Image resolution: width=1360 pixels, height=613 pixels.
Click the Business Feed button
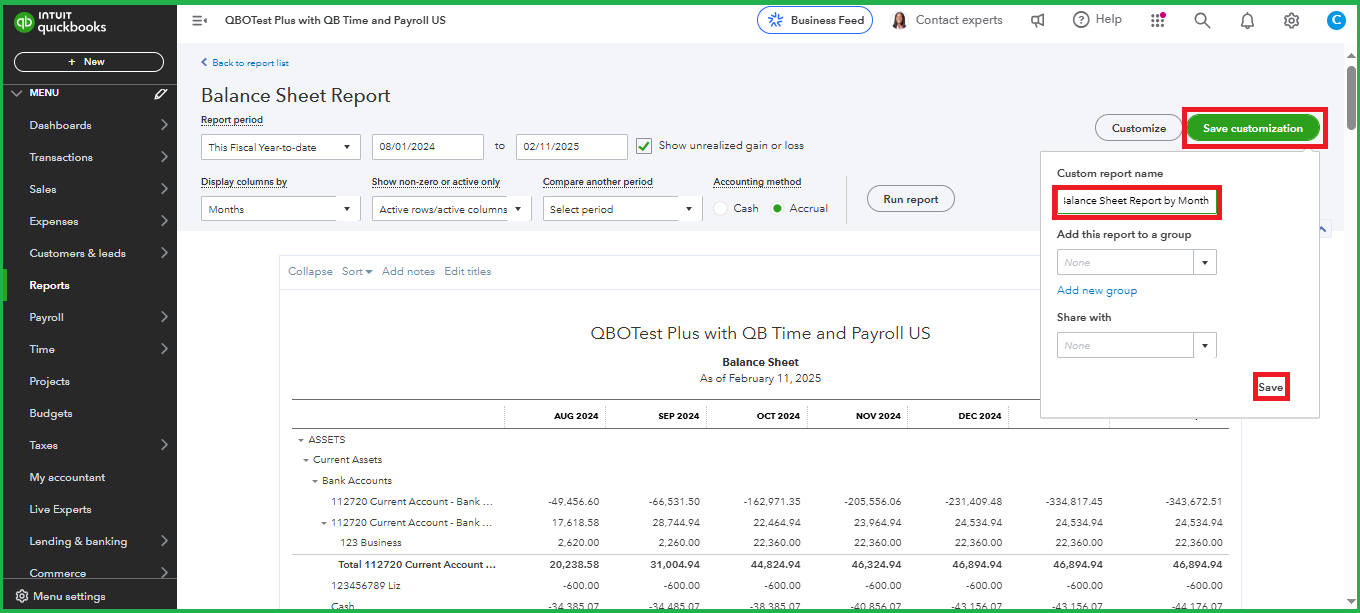click(x=815, y=20)
